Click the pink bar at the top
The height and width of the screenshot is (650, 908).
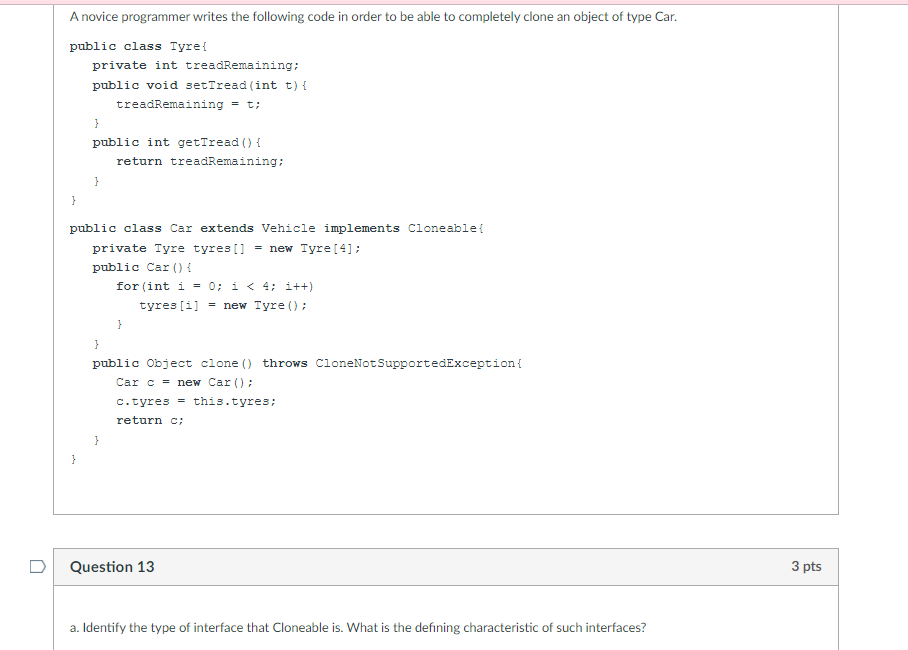454,3
